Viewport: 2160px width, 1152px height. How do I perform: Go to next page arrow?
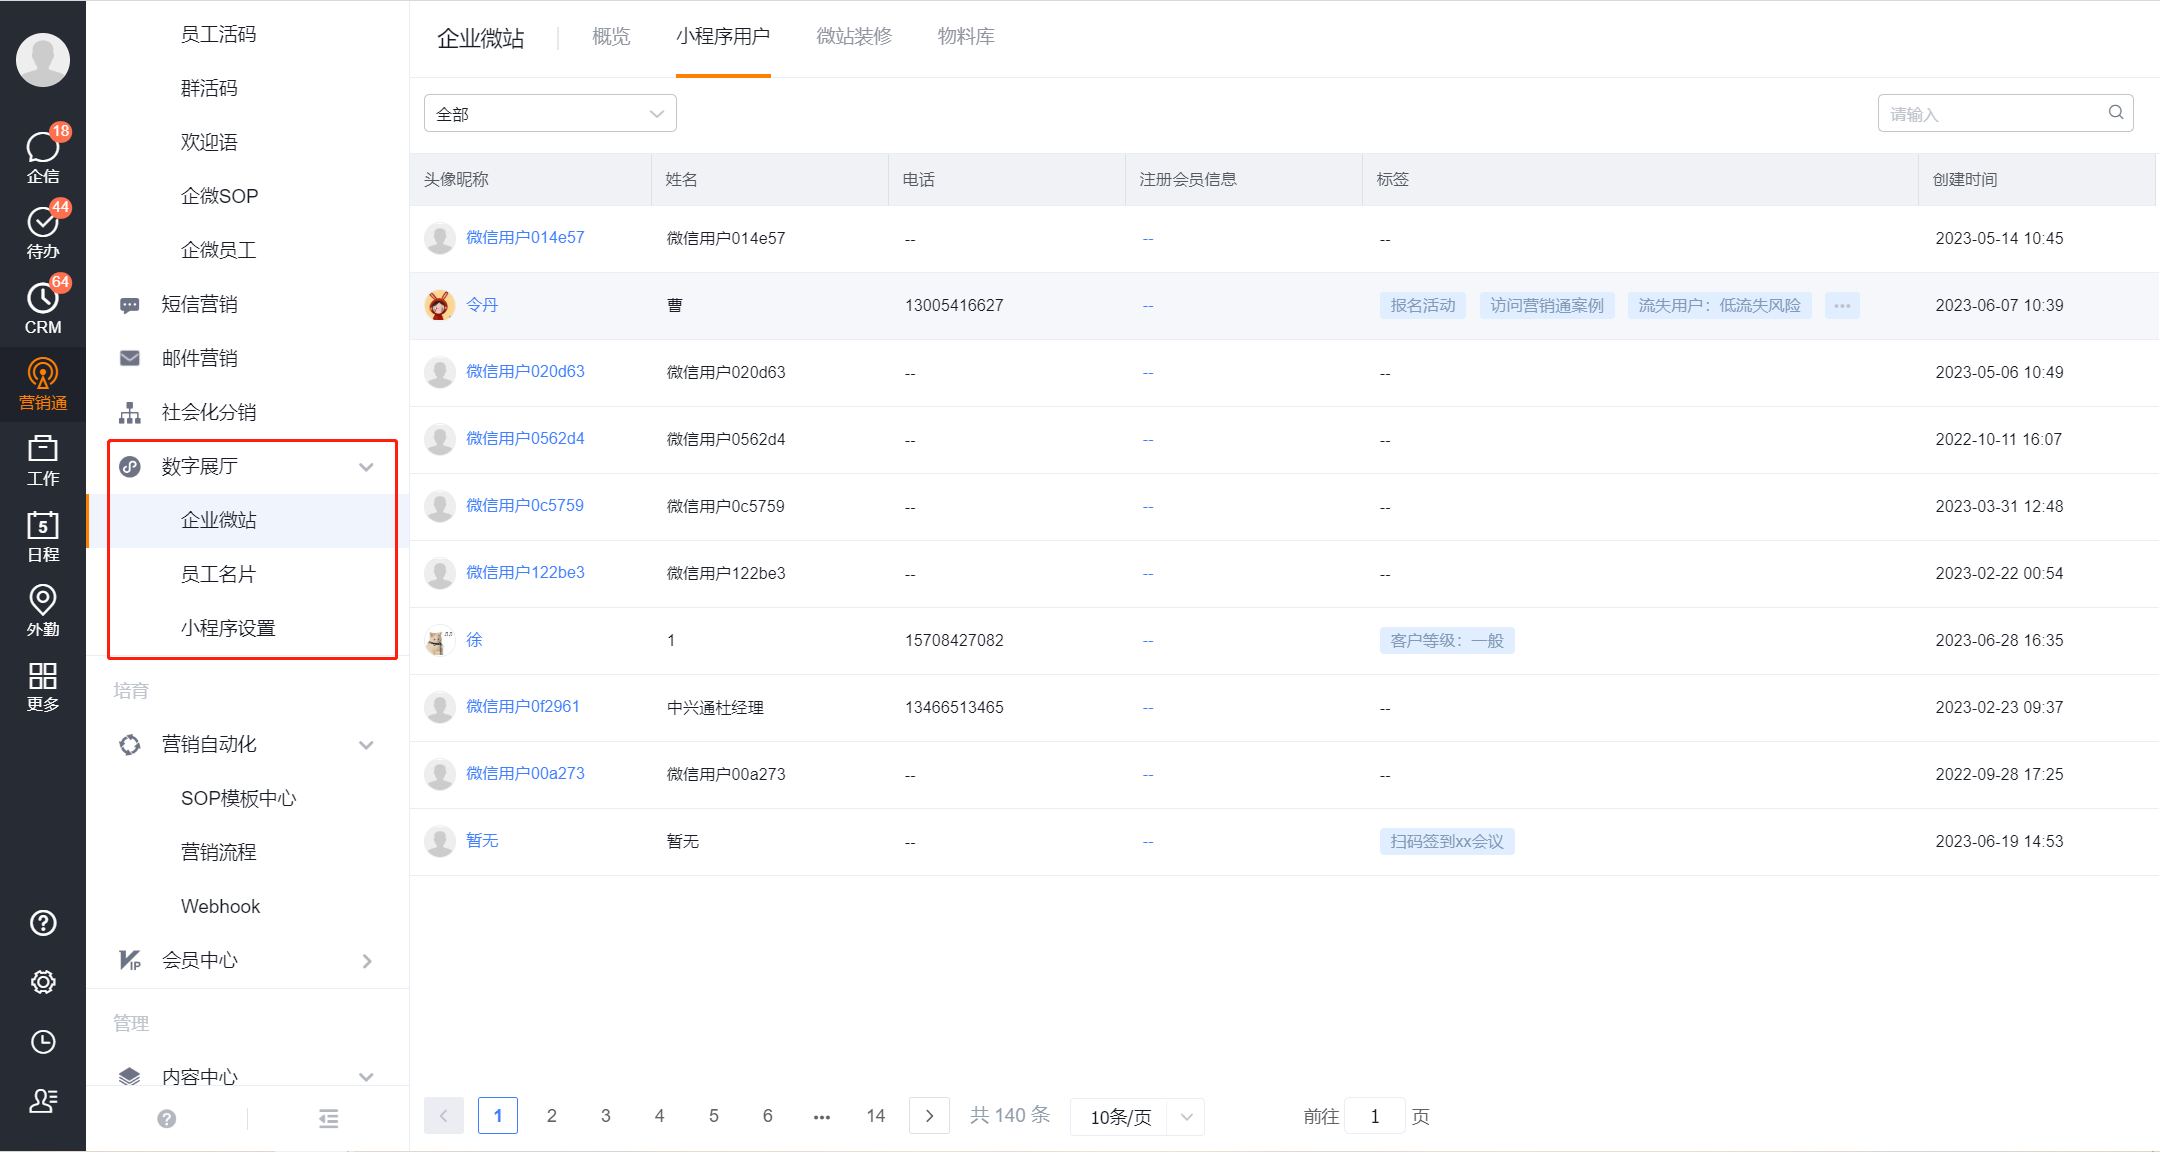[929, 1116]
